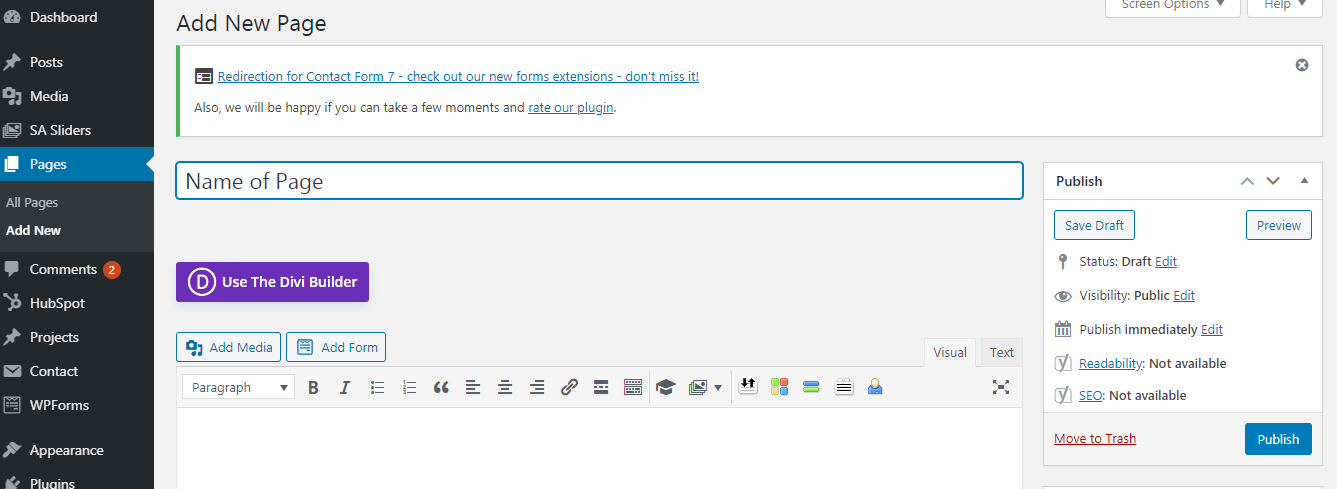Align text left
The width and height of the screenshot is (1337, 489).
coord(473,388)
